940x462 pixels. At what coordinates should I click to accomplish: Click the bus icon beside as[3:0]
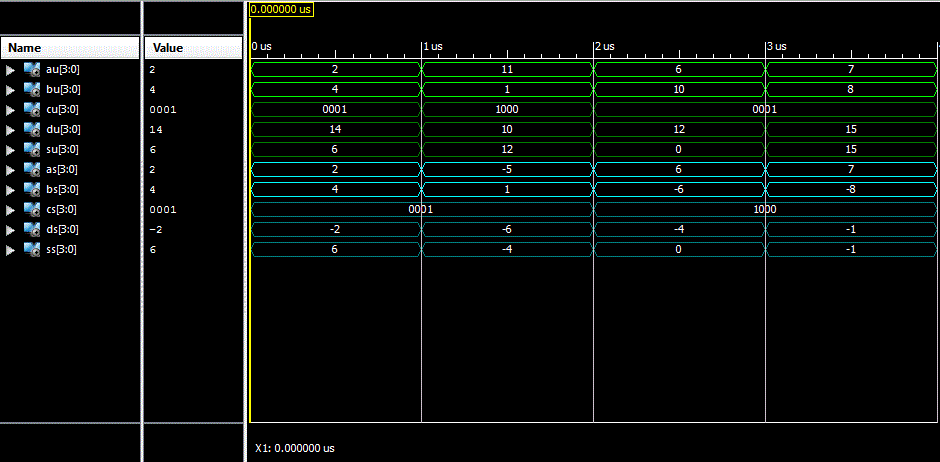[31, 170]
